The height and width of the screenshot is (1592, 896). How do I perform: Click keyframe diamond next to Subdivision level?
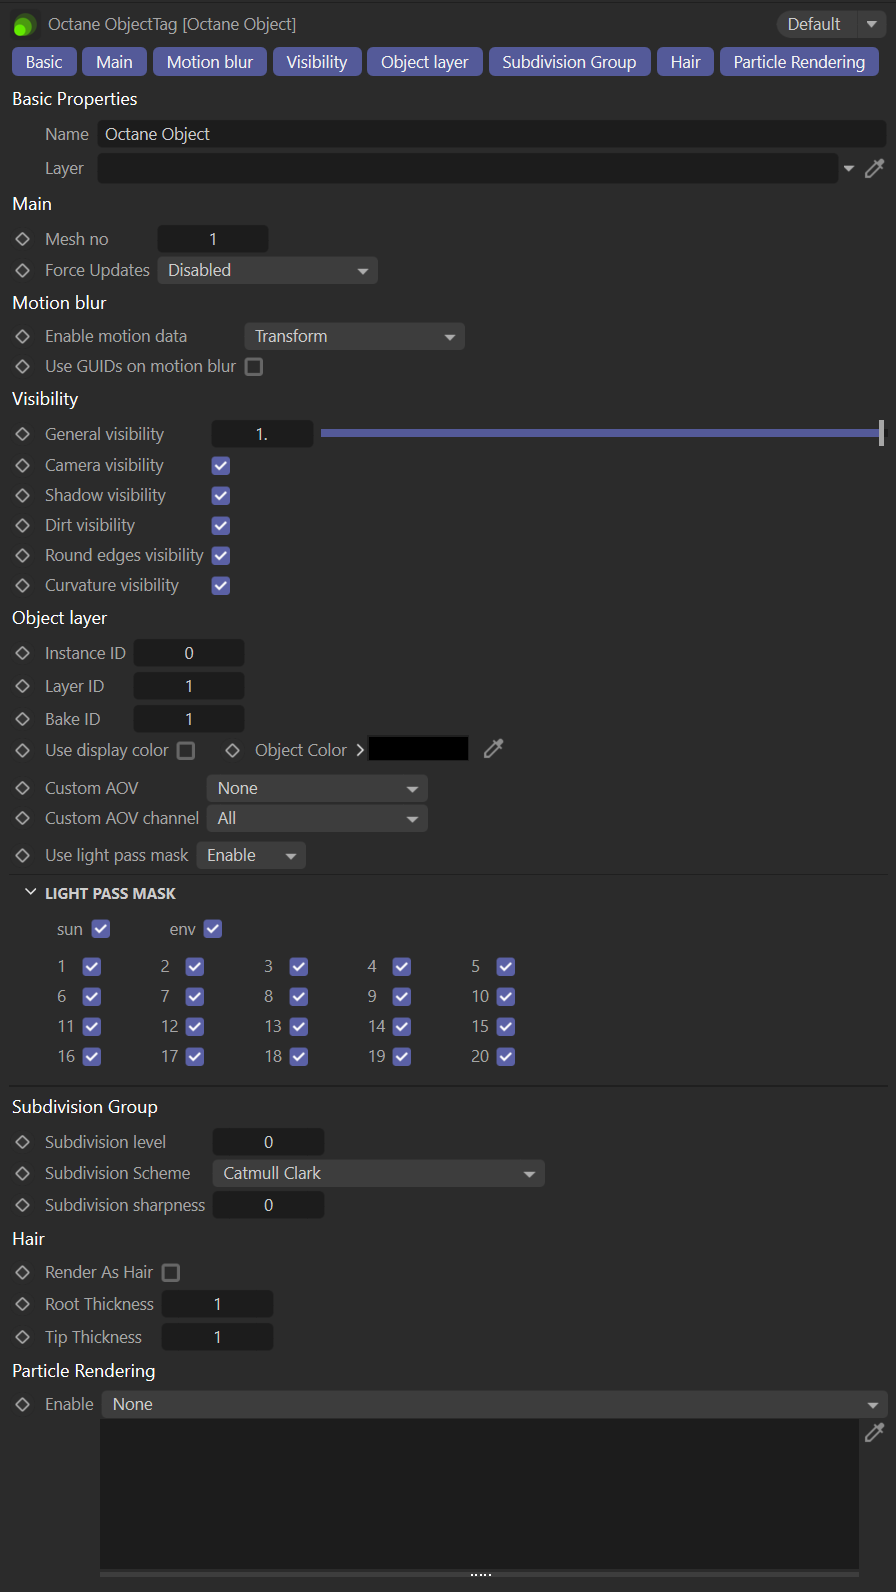(x=23, y=1142)
